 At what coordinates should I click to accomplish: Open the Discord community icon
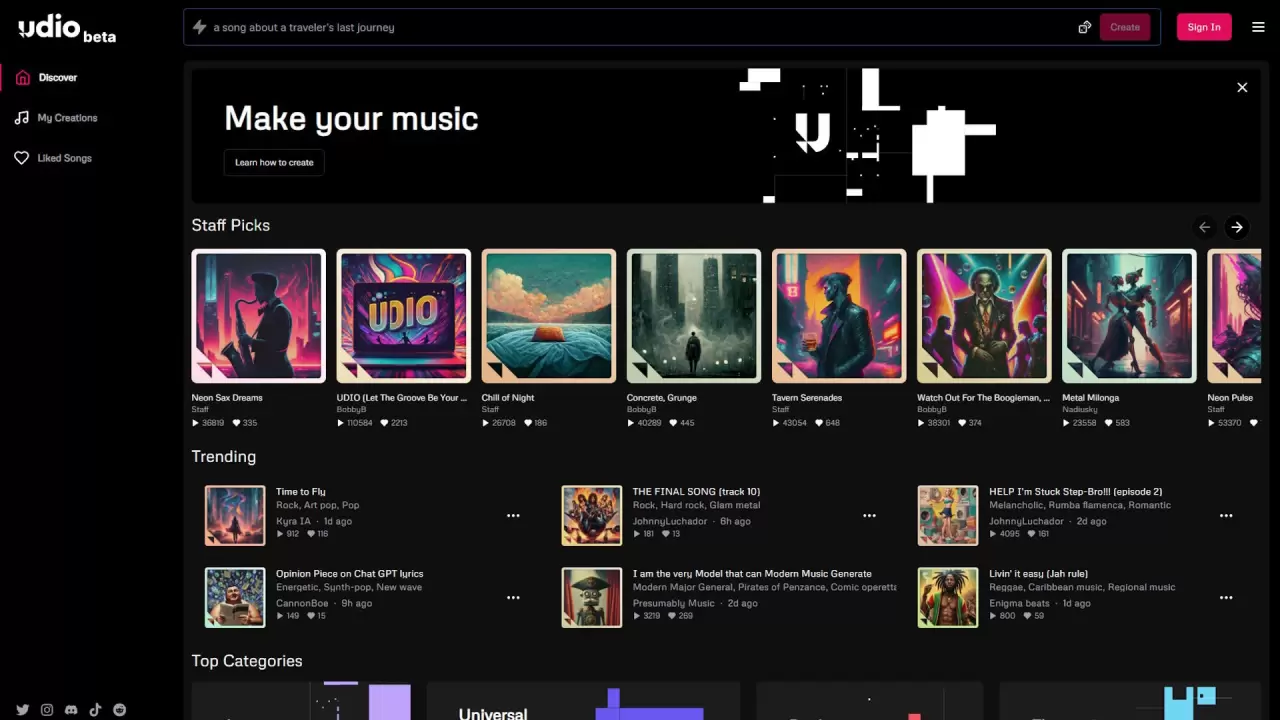pyautogui.click(x=71, y=710)
